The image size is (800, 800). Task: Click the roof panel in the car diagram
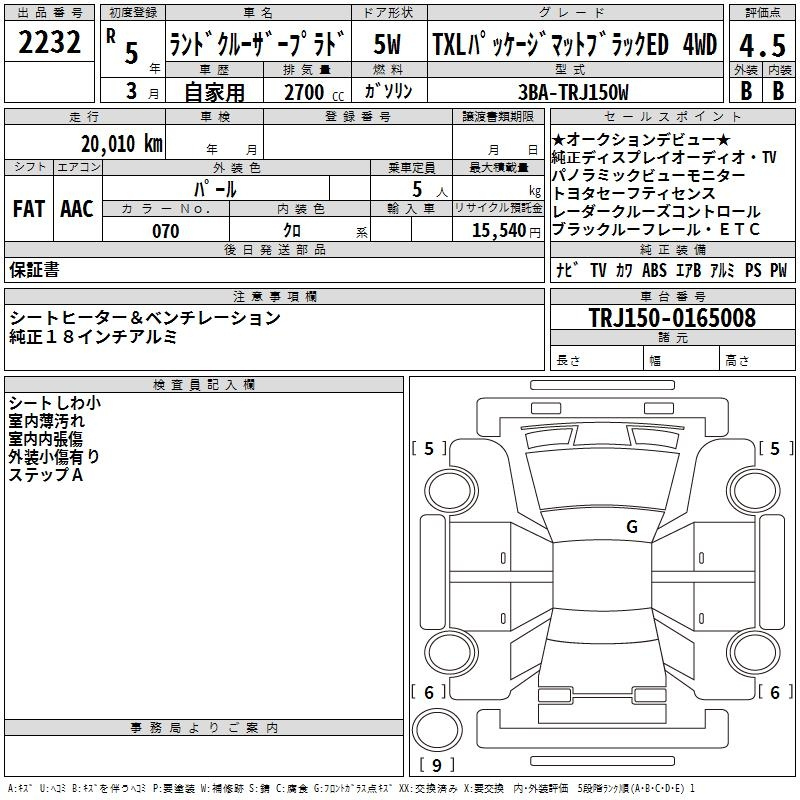pyautogui.click(x=602, y=576)
